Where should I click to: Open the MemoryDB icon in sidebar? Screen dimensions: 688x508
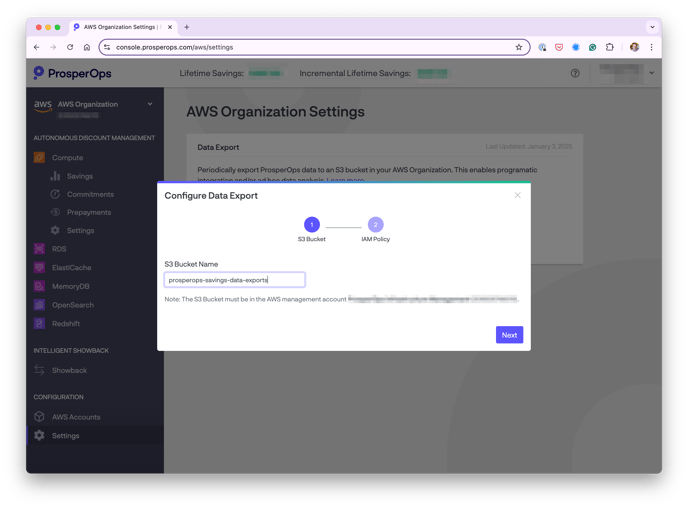click(x=39, y=286)
